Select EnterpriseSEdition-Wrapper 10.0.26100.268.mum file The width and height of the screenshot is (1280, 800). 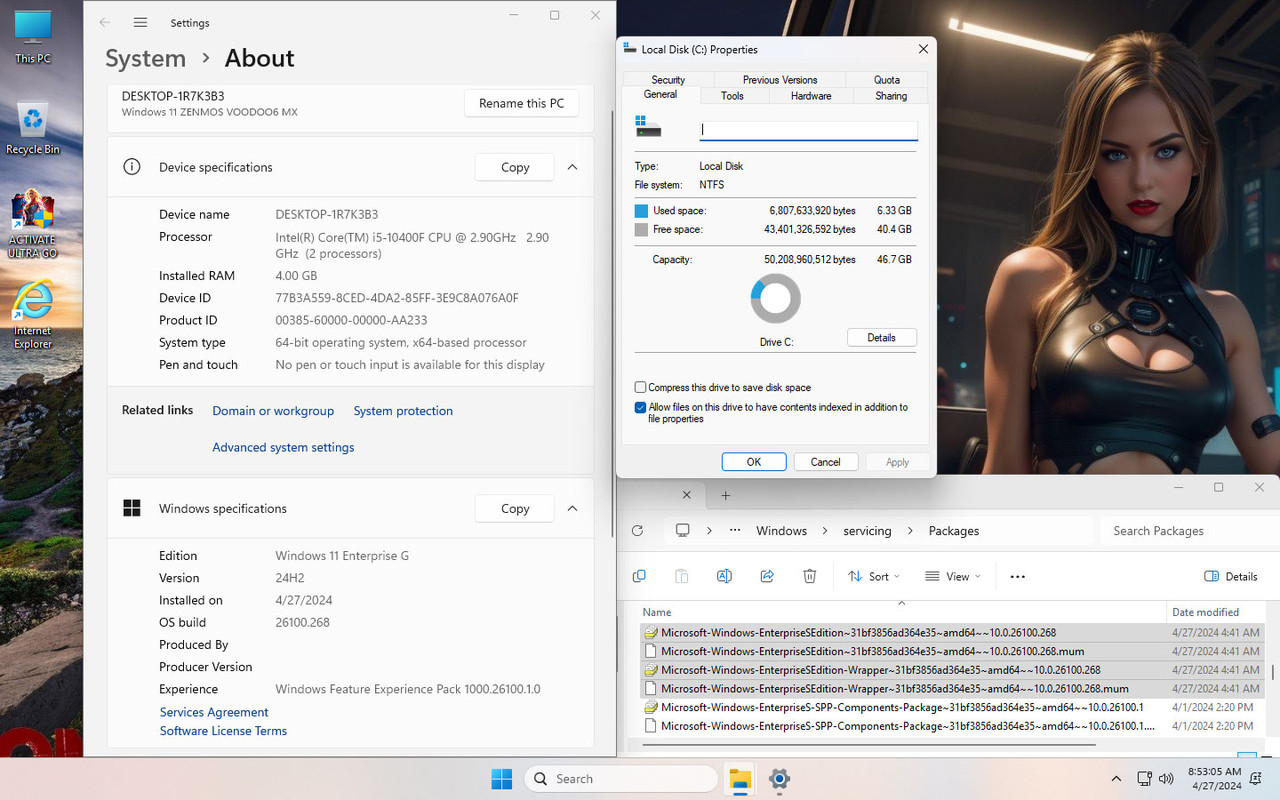coord(951,689)
